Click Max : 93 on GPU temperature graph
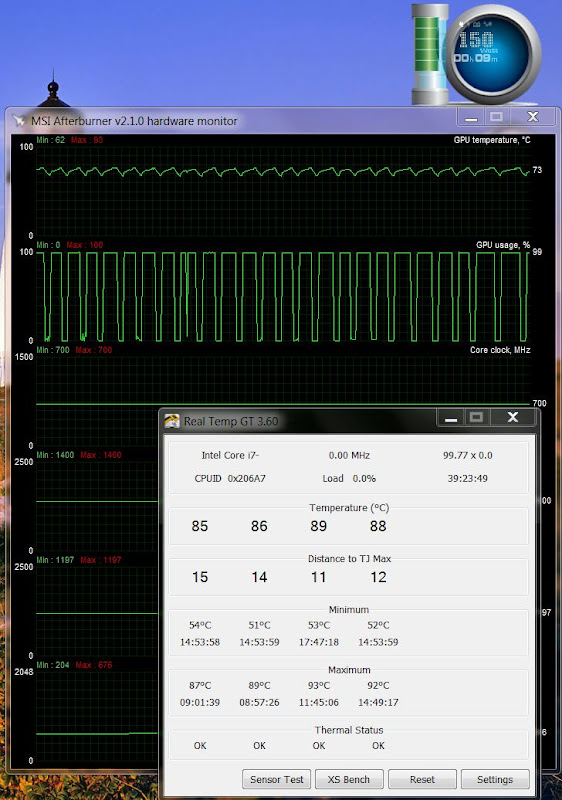562x800 pixels. [87, 140]
